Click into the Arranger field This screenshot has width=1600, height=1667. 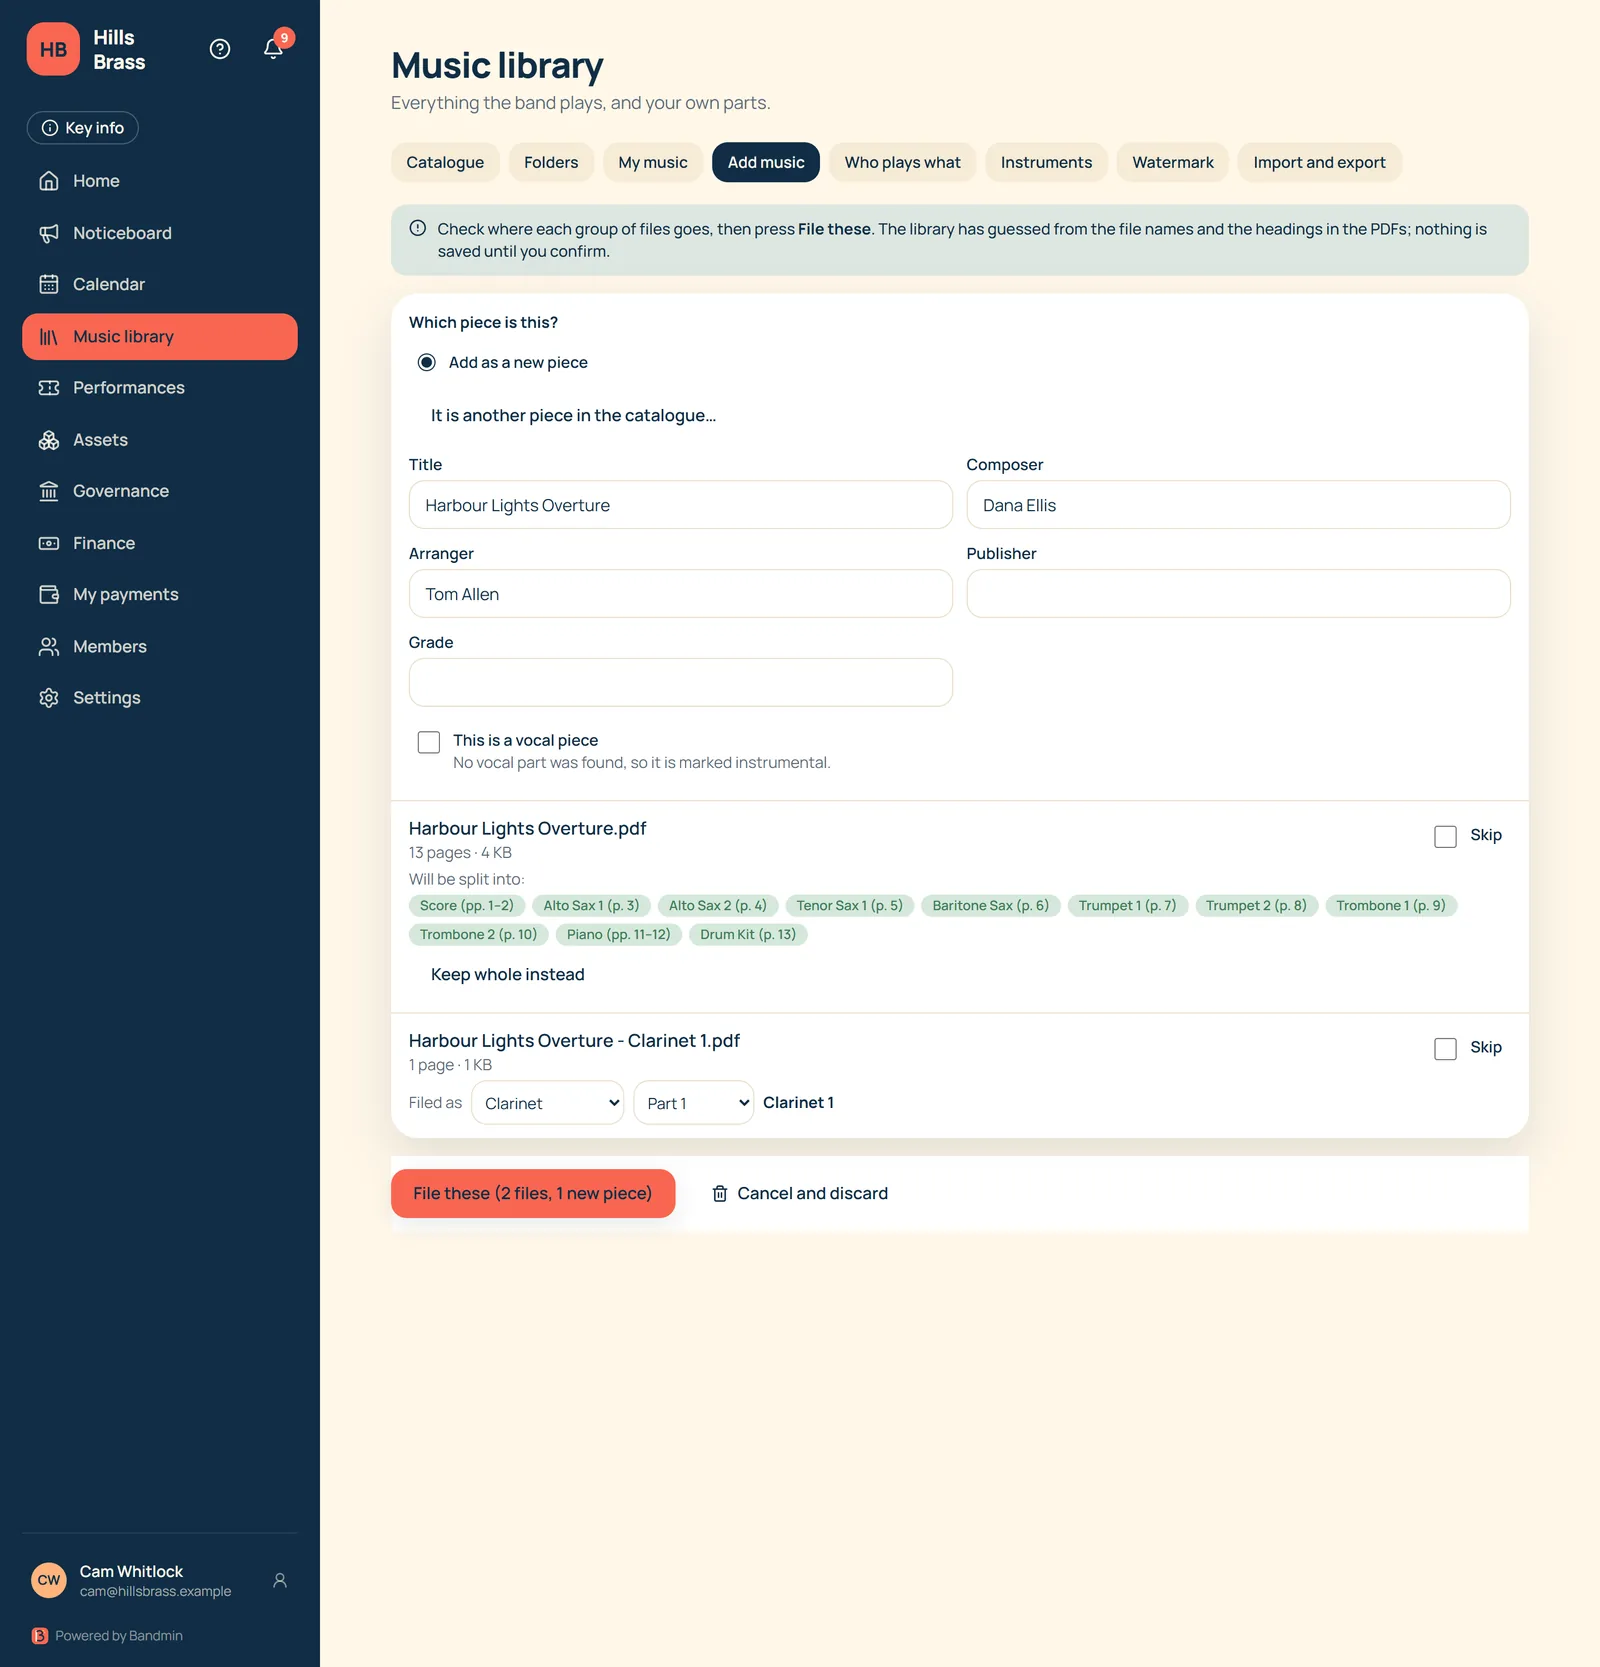point(681,594)
